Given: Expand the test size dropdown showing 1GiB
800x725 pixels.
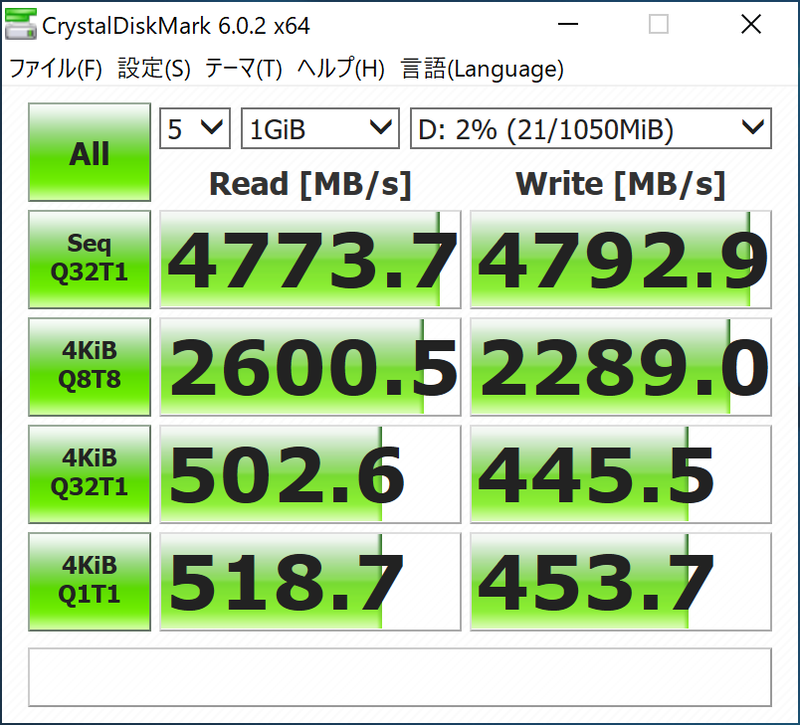Looking at the screenshot, I should [x=320, y=129].
